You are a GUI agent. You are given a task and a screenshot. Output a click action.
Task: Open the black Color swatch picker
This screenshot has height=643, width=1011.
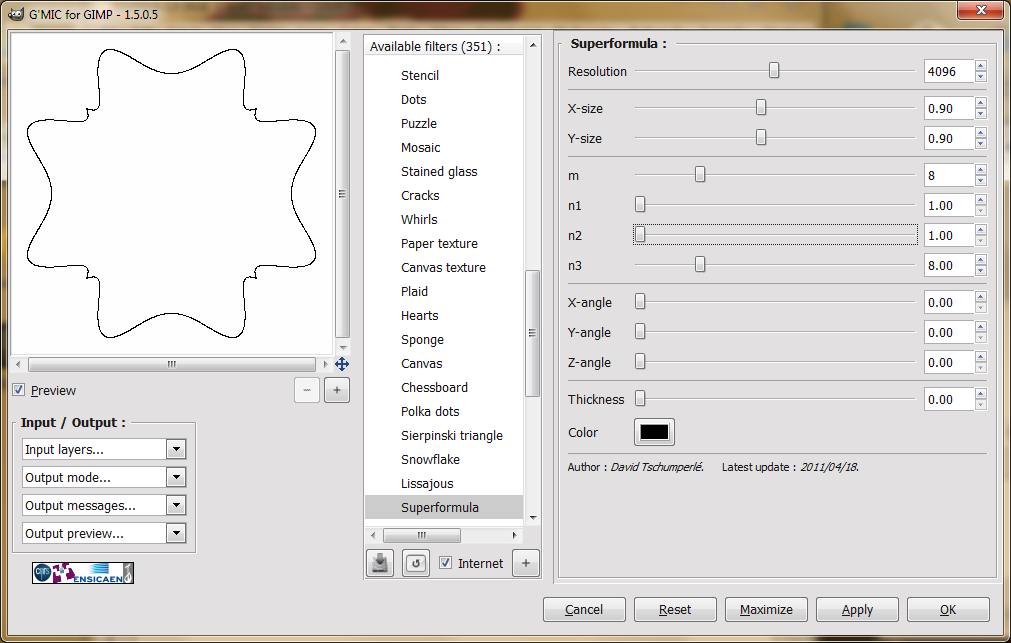pos(654,432)
